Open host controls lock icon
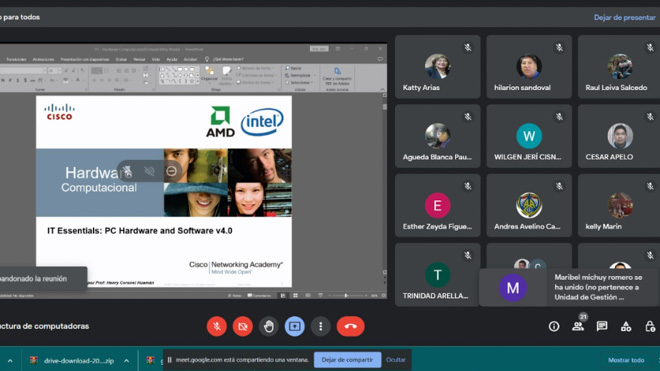 650,326
